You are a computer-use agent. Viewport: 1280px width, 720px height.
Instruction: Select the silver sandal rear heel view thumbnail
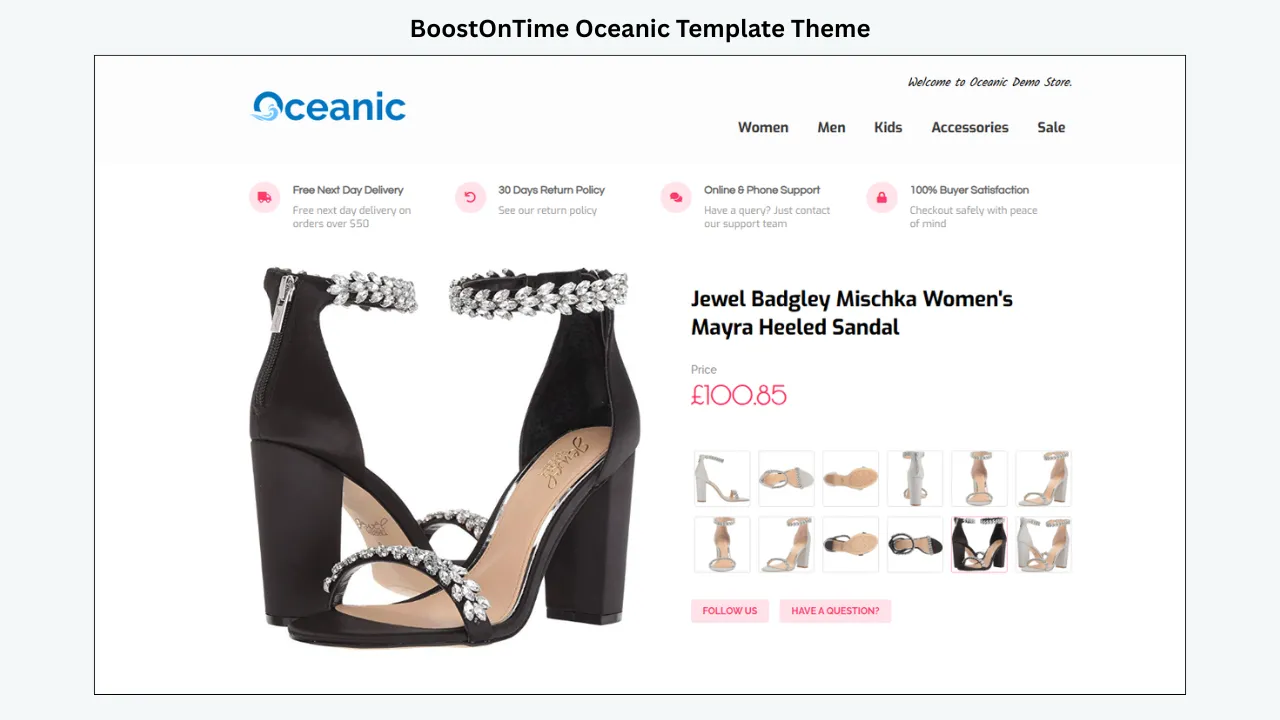click(x=915, y=479)
